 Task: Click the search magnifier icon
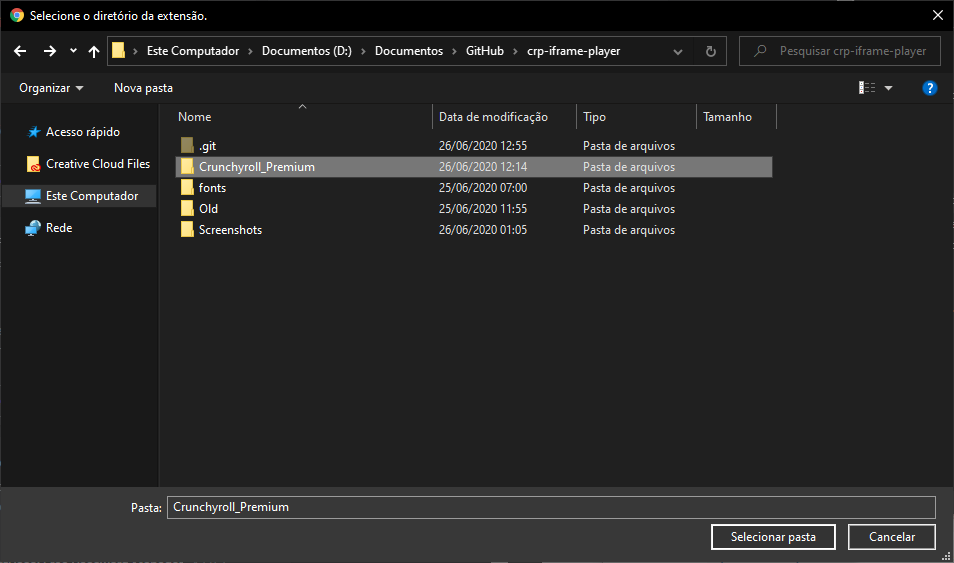(x=760, y=51)
